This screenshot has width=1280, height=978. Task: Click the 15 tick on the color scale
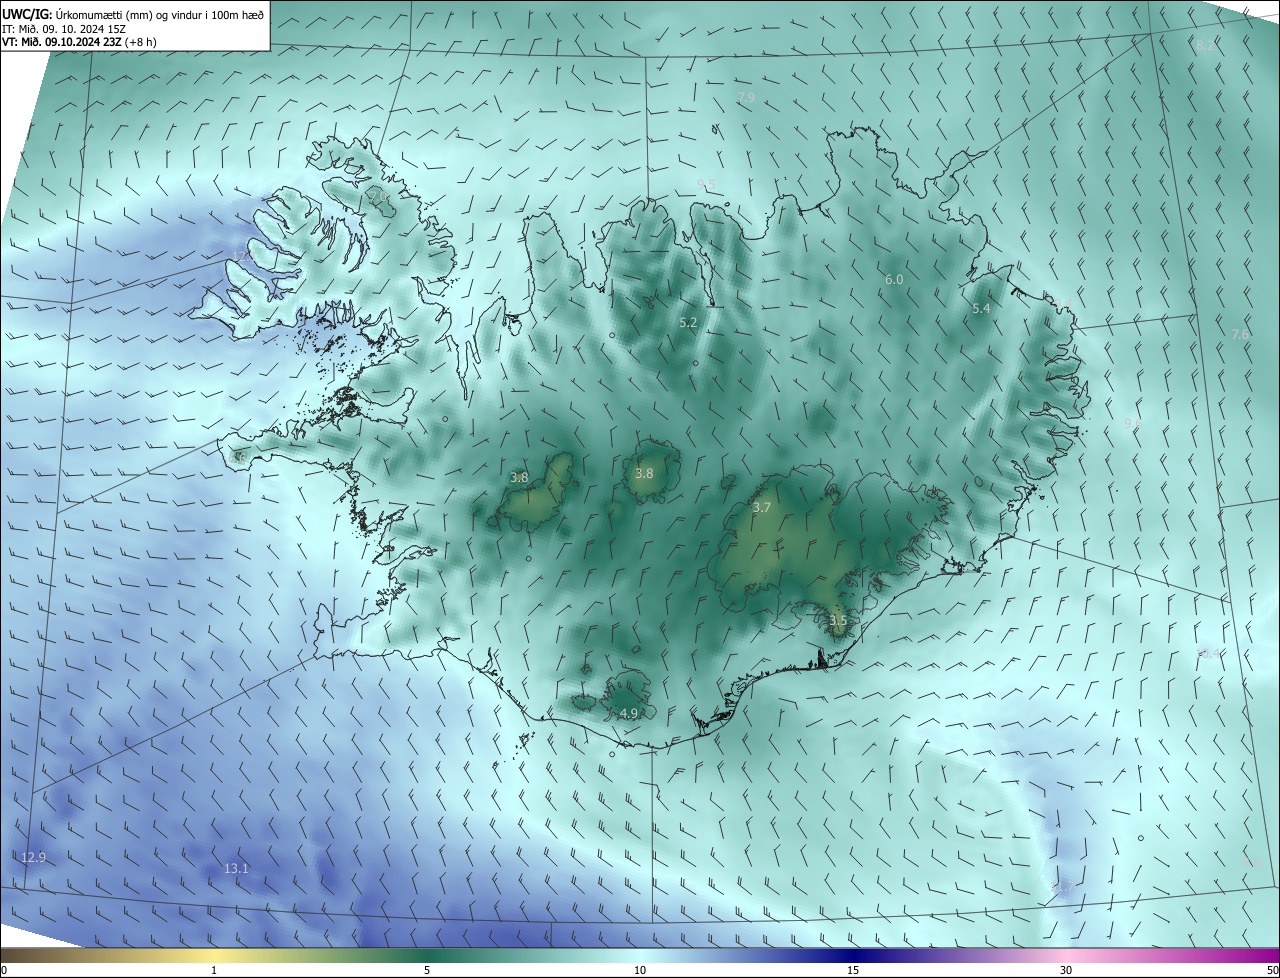853,970
